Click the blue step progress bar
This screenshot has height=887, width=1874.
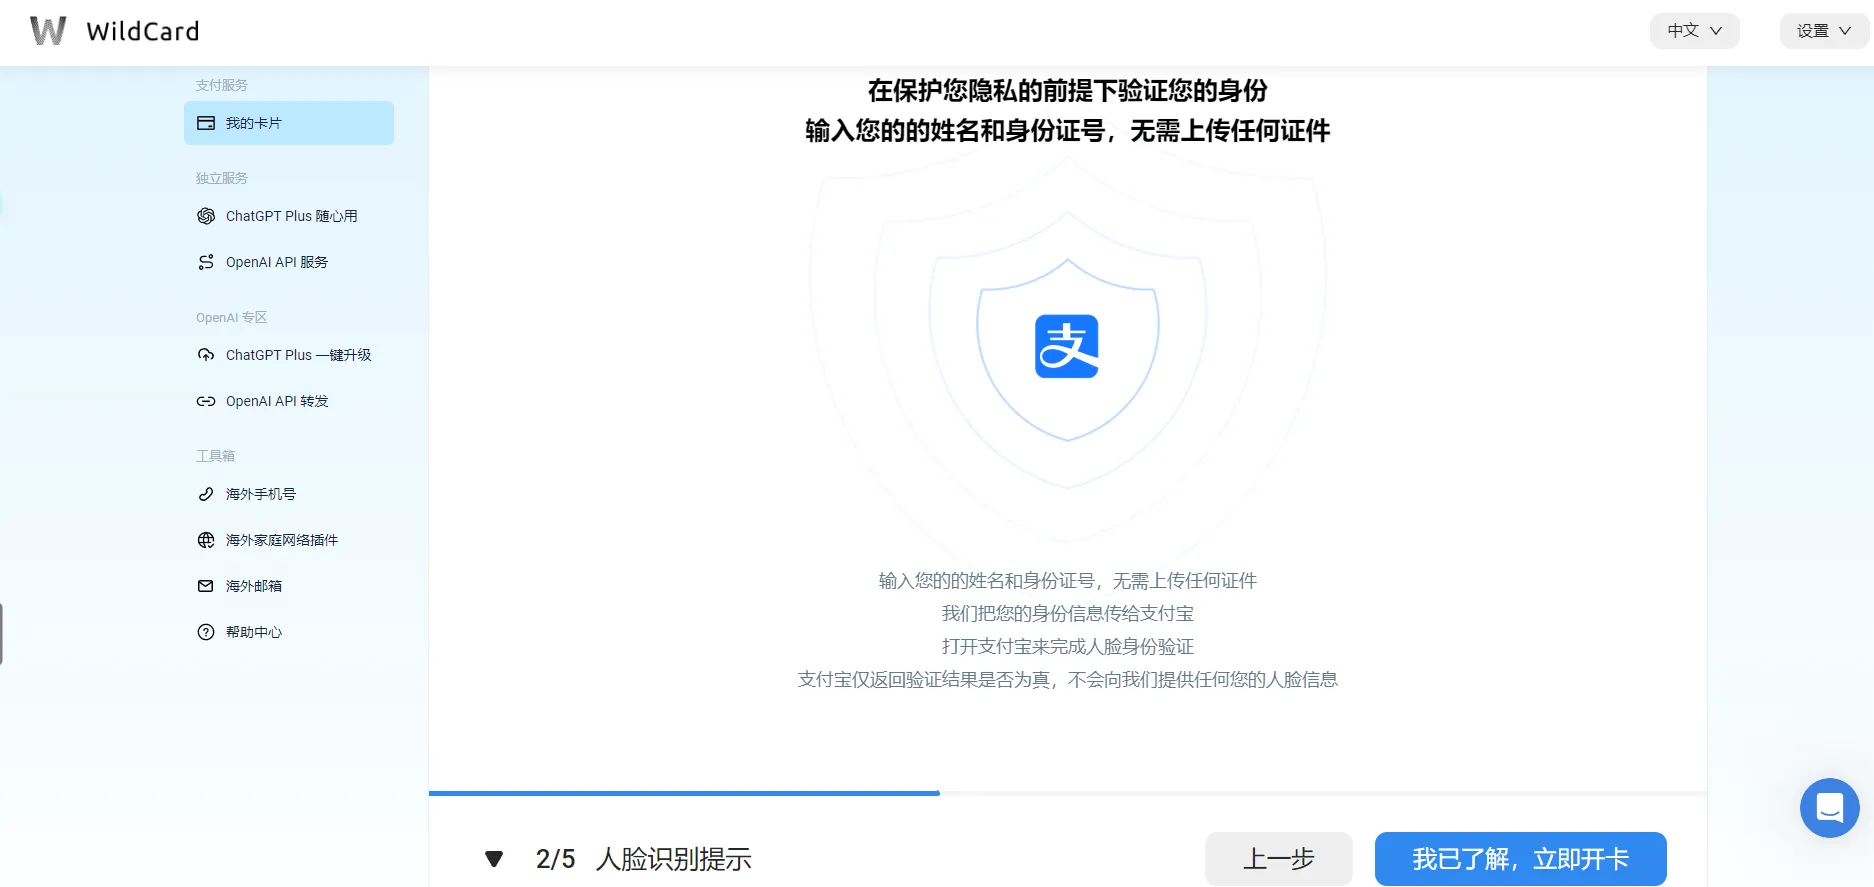point(684,793)
